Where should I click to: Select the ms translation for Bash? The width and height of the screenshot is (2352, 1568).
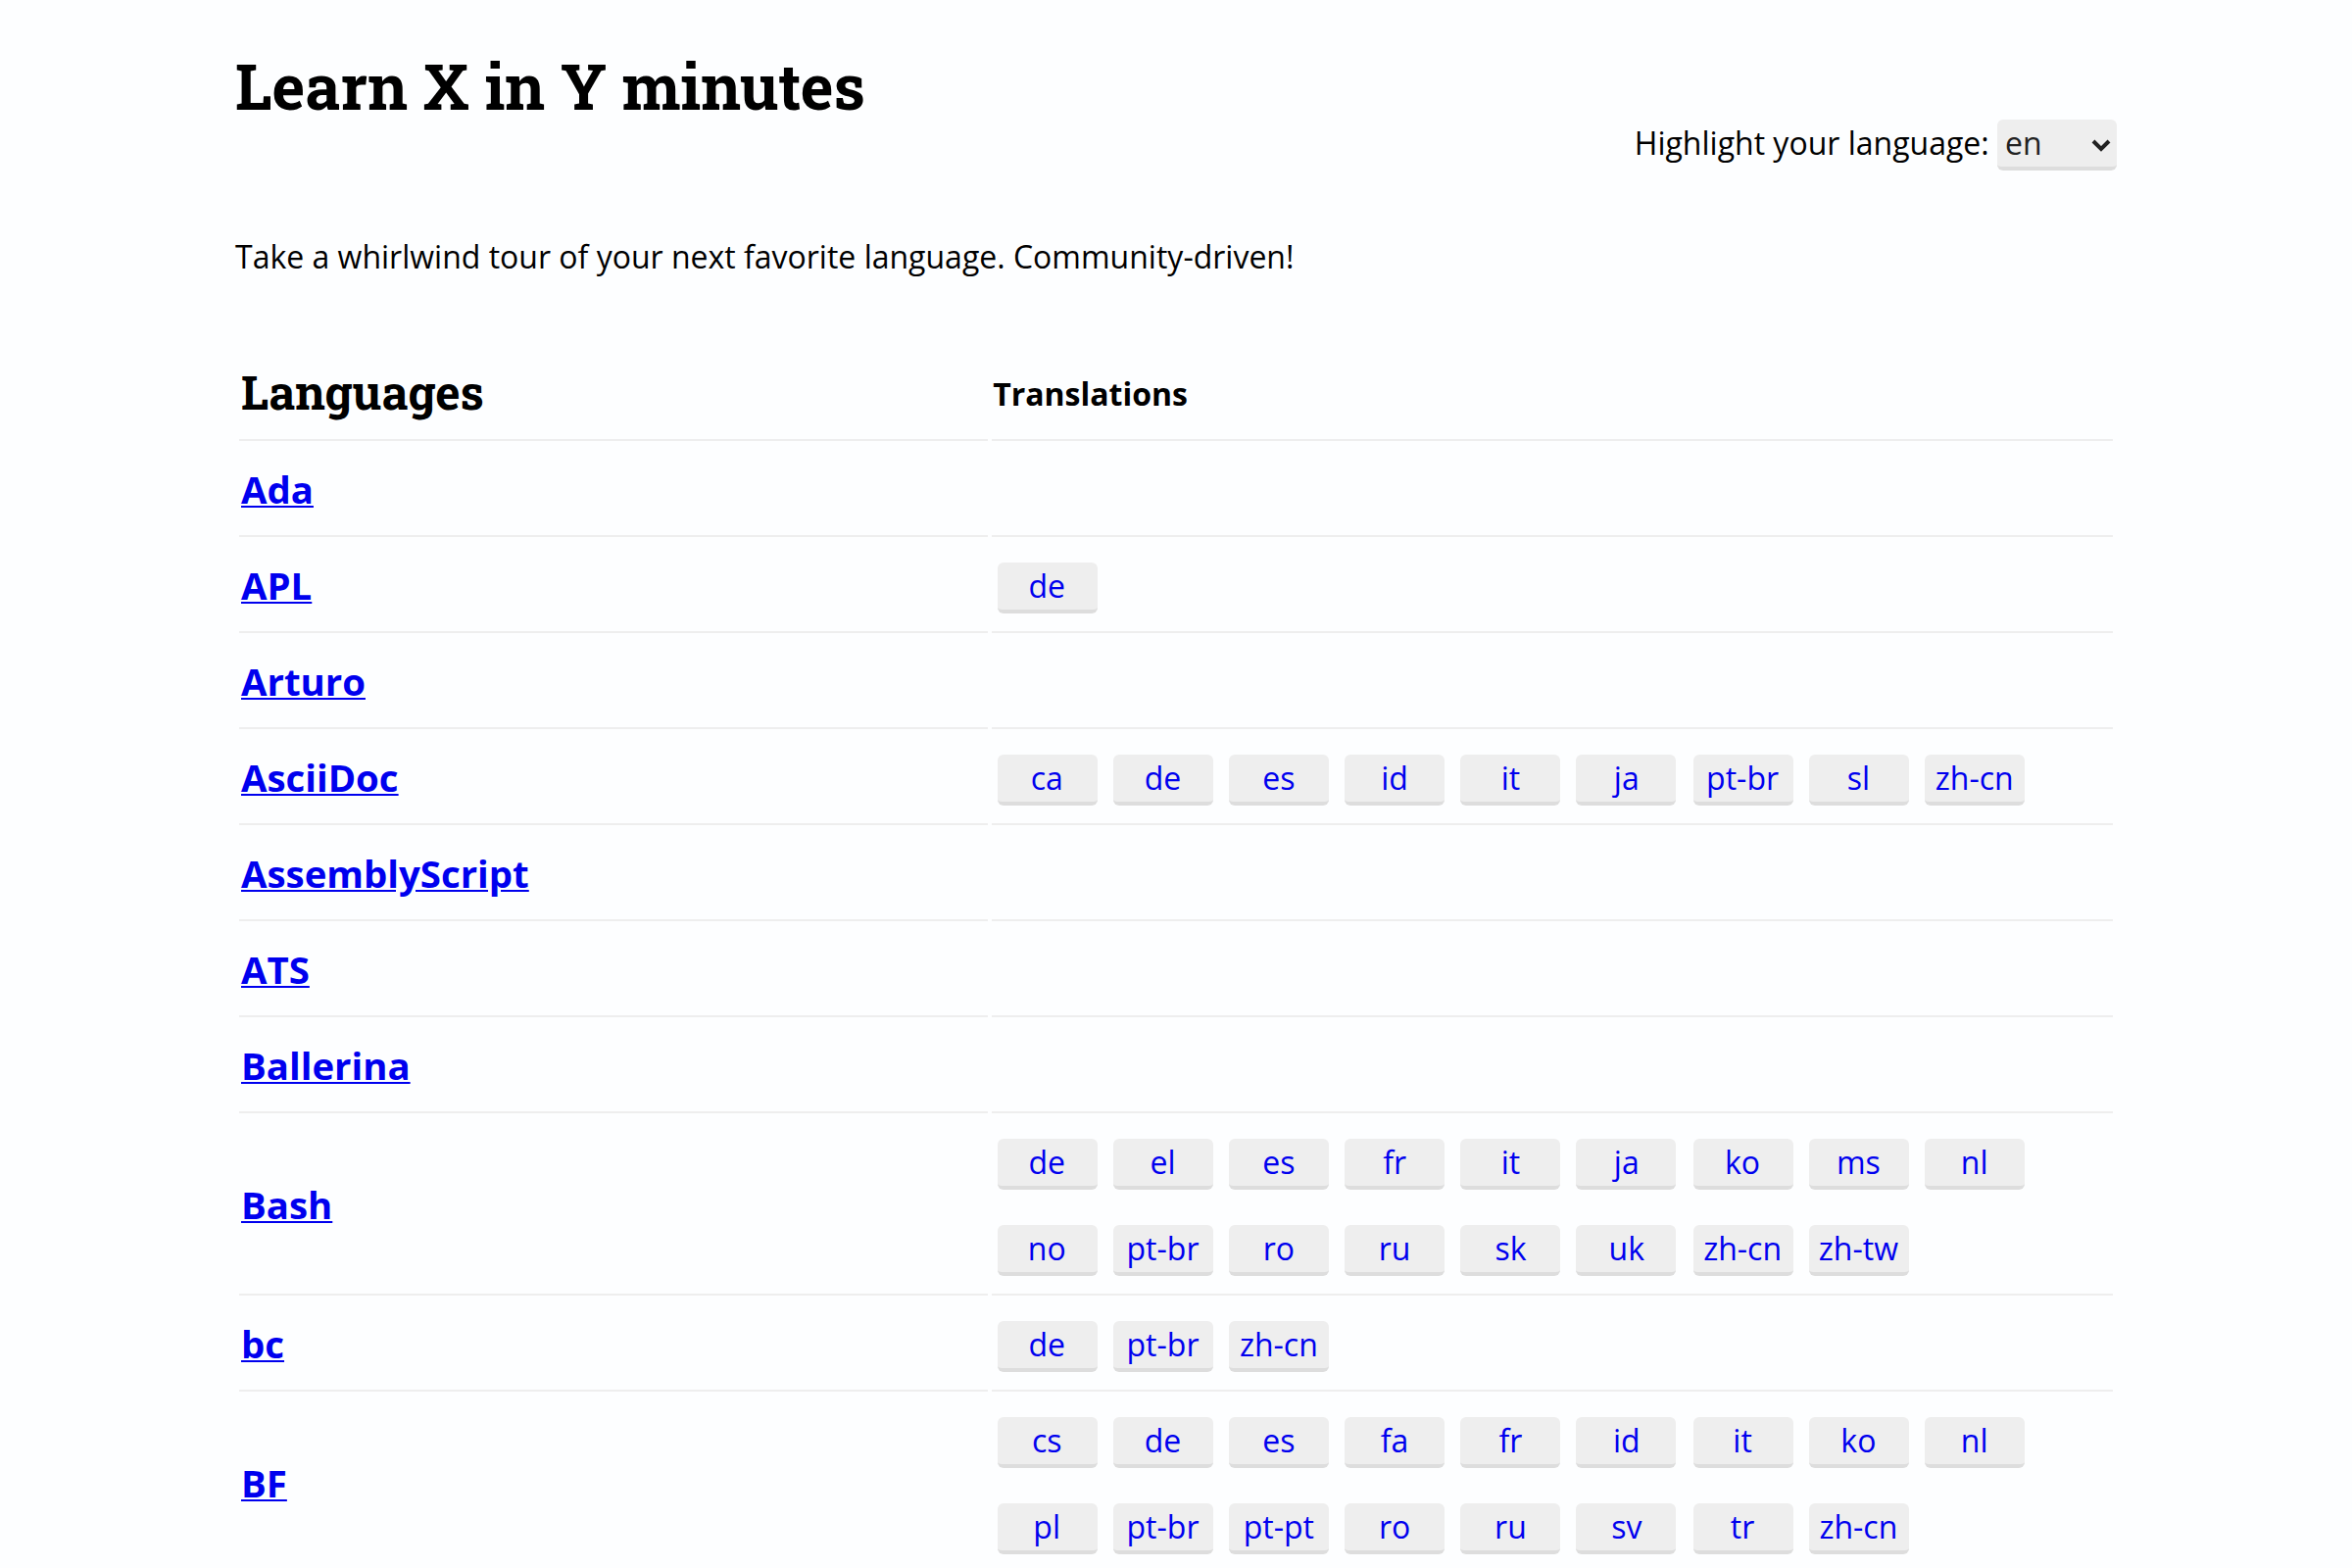click(1859, 1163)
